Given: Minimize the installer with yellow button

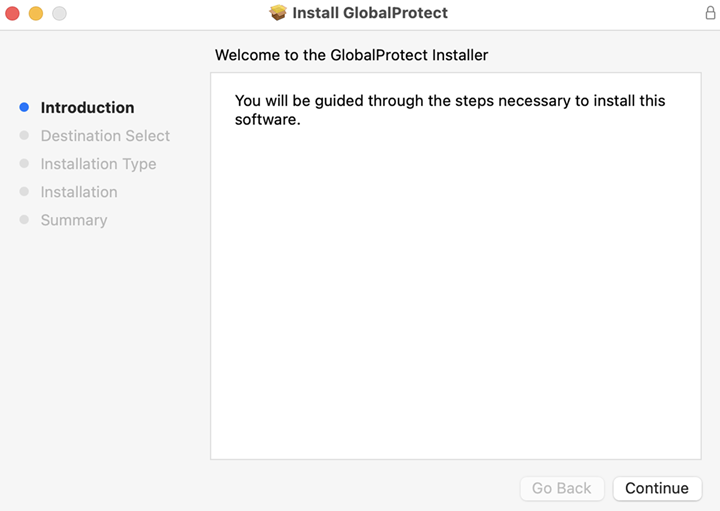Looking at the screenshot, I should [36, 13].
